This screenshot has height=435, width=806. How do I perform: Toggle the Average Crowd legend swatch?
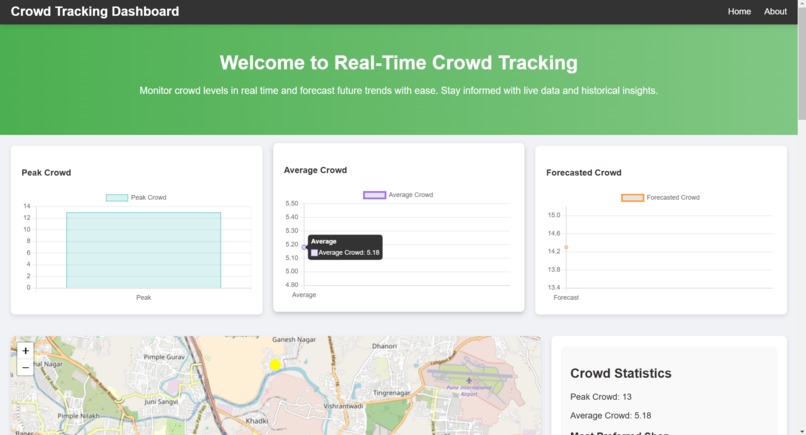374,195
